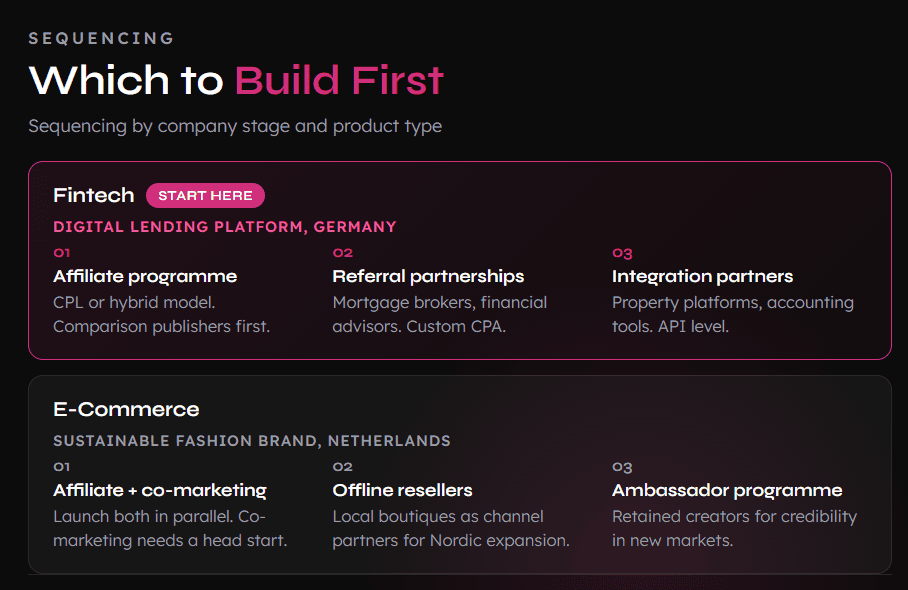The width and height of the screenshot is (908, 590).
Task: Click the Which to Build First title
Action: (236, 80)
